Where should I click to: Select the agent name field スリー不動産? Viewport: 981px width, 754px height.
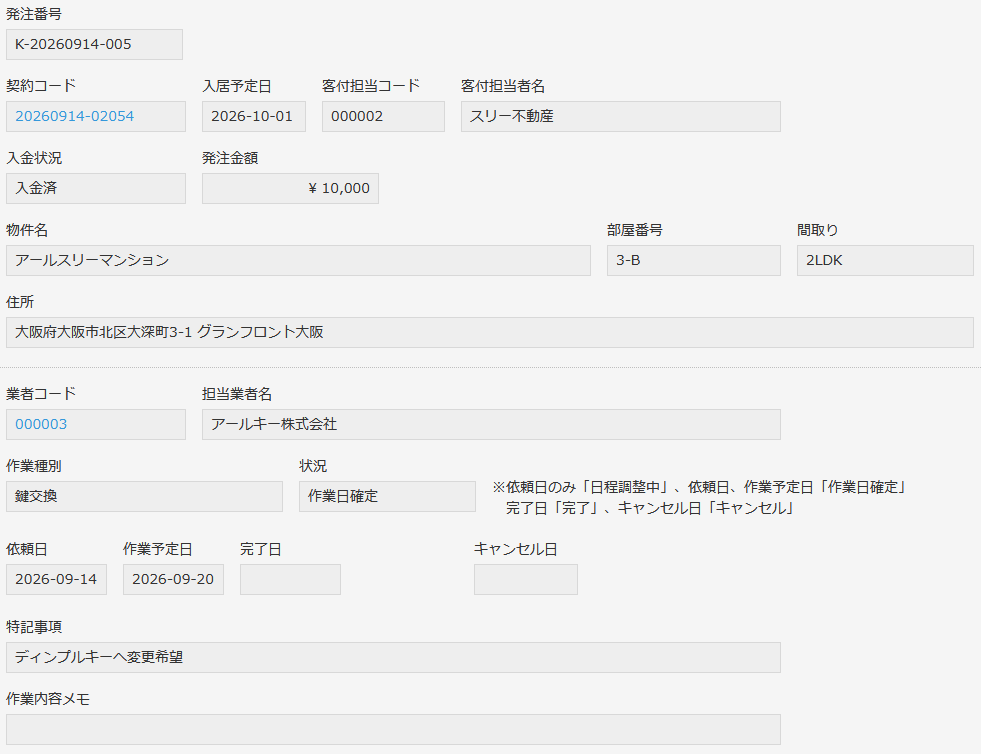(621, 116)
